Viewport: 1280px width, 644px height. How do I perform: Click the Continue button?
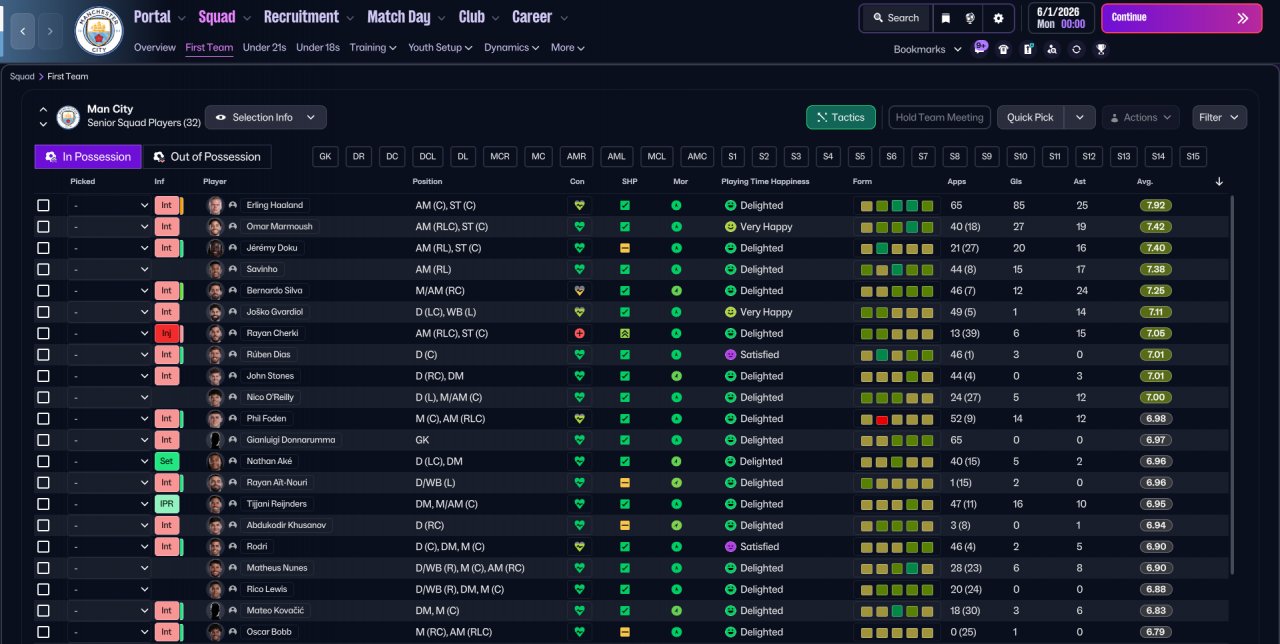[1181, 18]
